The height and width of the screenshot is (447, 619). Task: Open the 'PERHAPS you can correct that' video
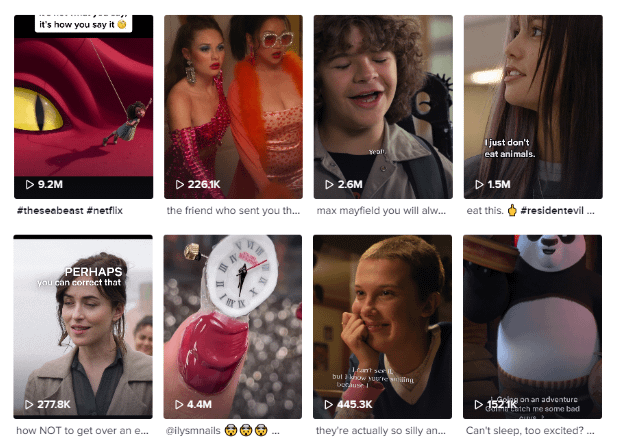(83, 327)
